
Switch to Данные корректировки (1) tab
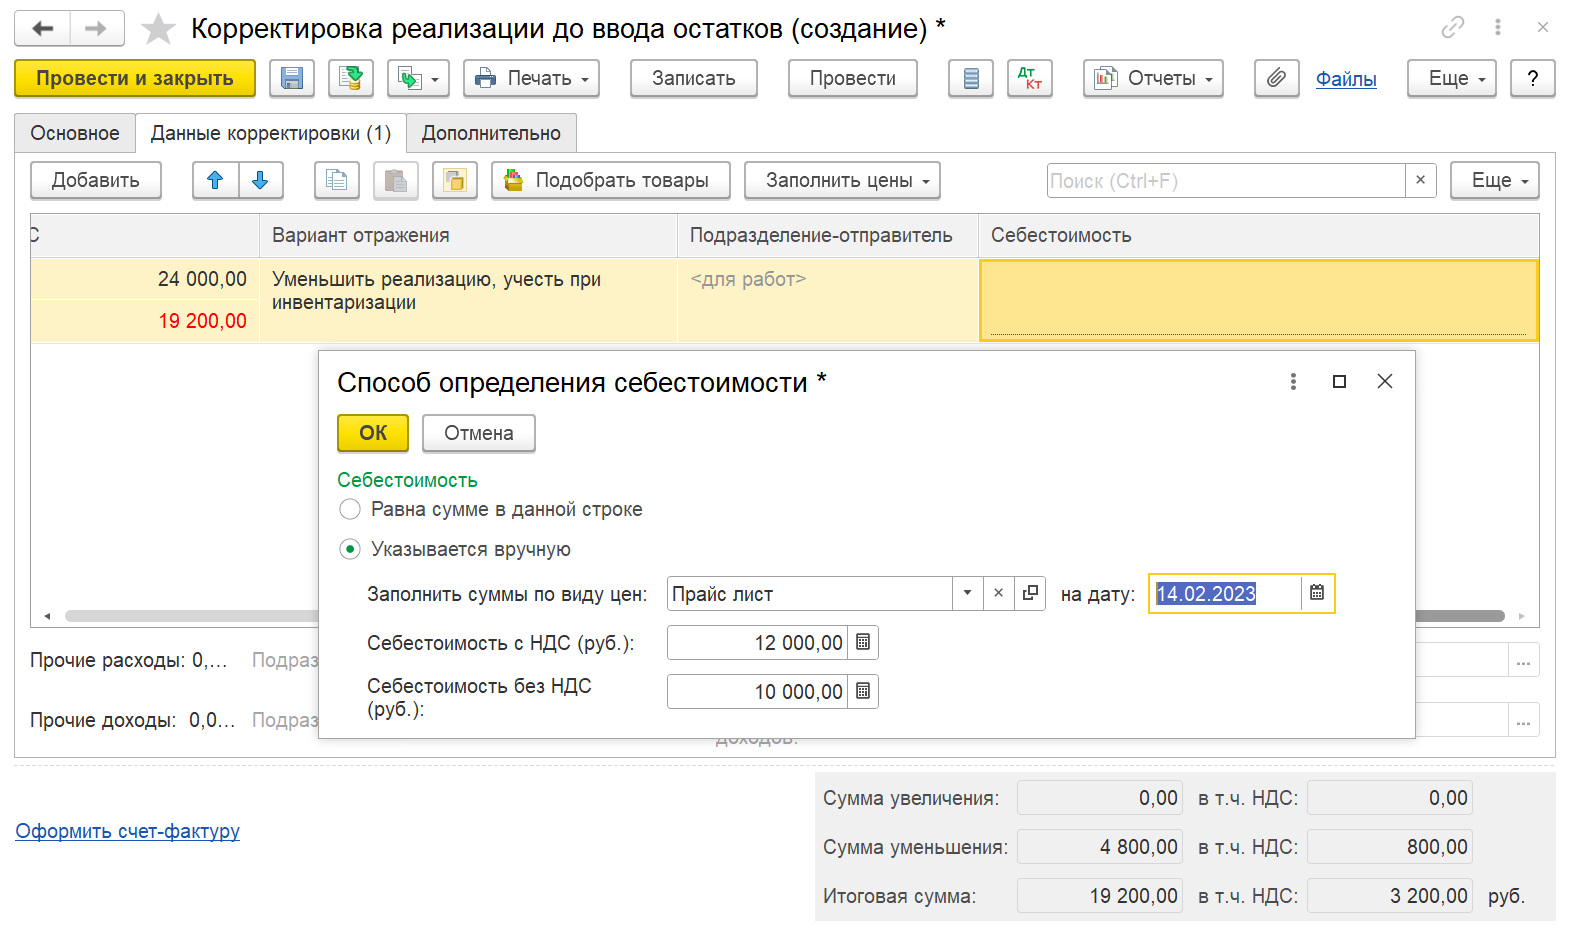point(271,133)
